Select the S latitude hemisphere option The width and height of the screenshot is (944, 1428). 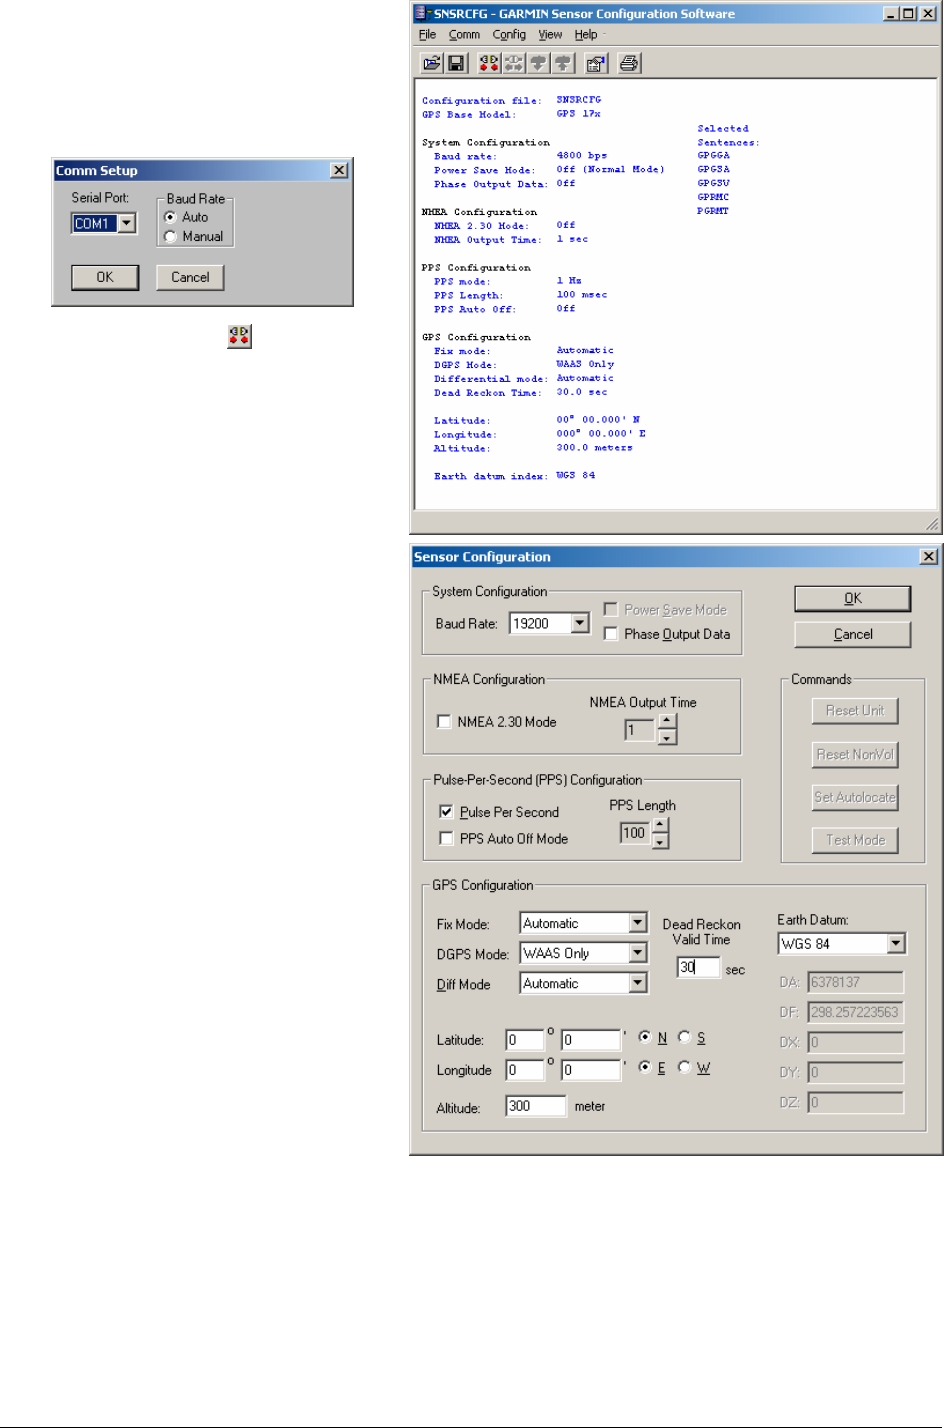pos(685,1037)
